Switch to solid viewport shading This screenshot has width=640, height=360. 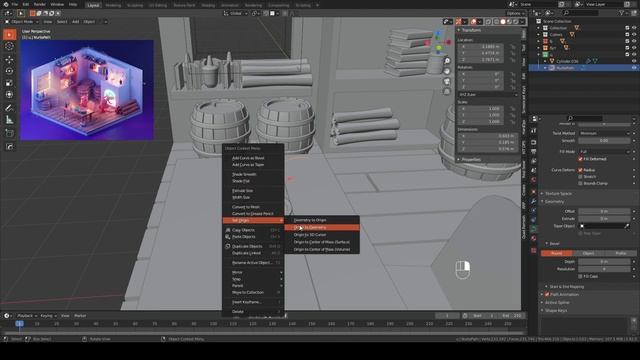pyautogui.click(x=503, y=22)
